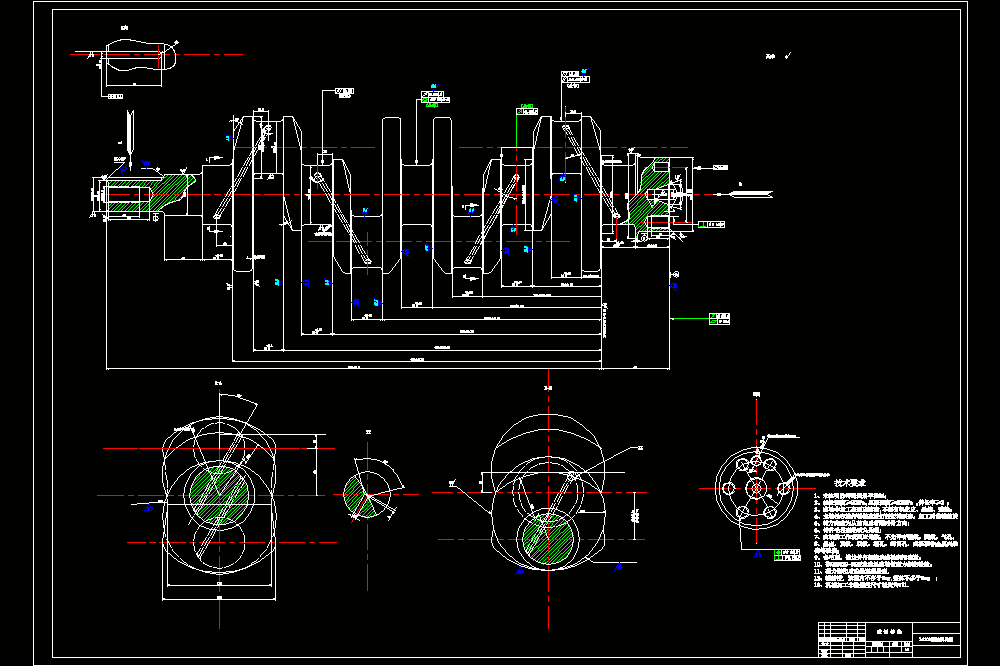Click the green tolerance frame beside the flange end view
This screenshot has width=1000, height=666.
(x=787, y=555)
